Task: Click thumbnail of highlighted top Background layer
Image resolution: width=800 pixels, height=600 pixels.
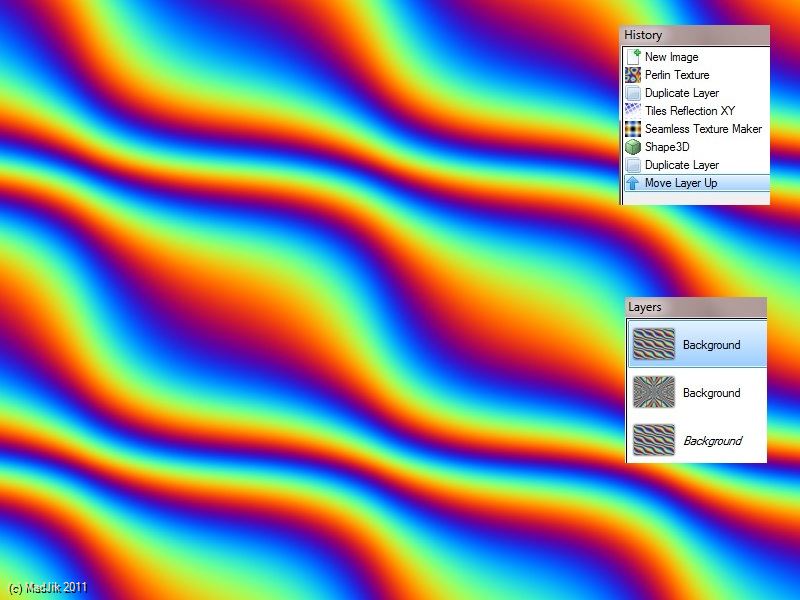Action: [x=654, y=344]
